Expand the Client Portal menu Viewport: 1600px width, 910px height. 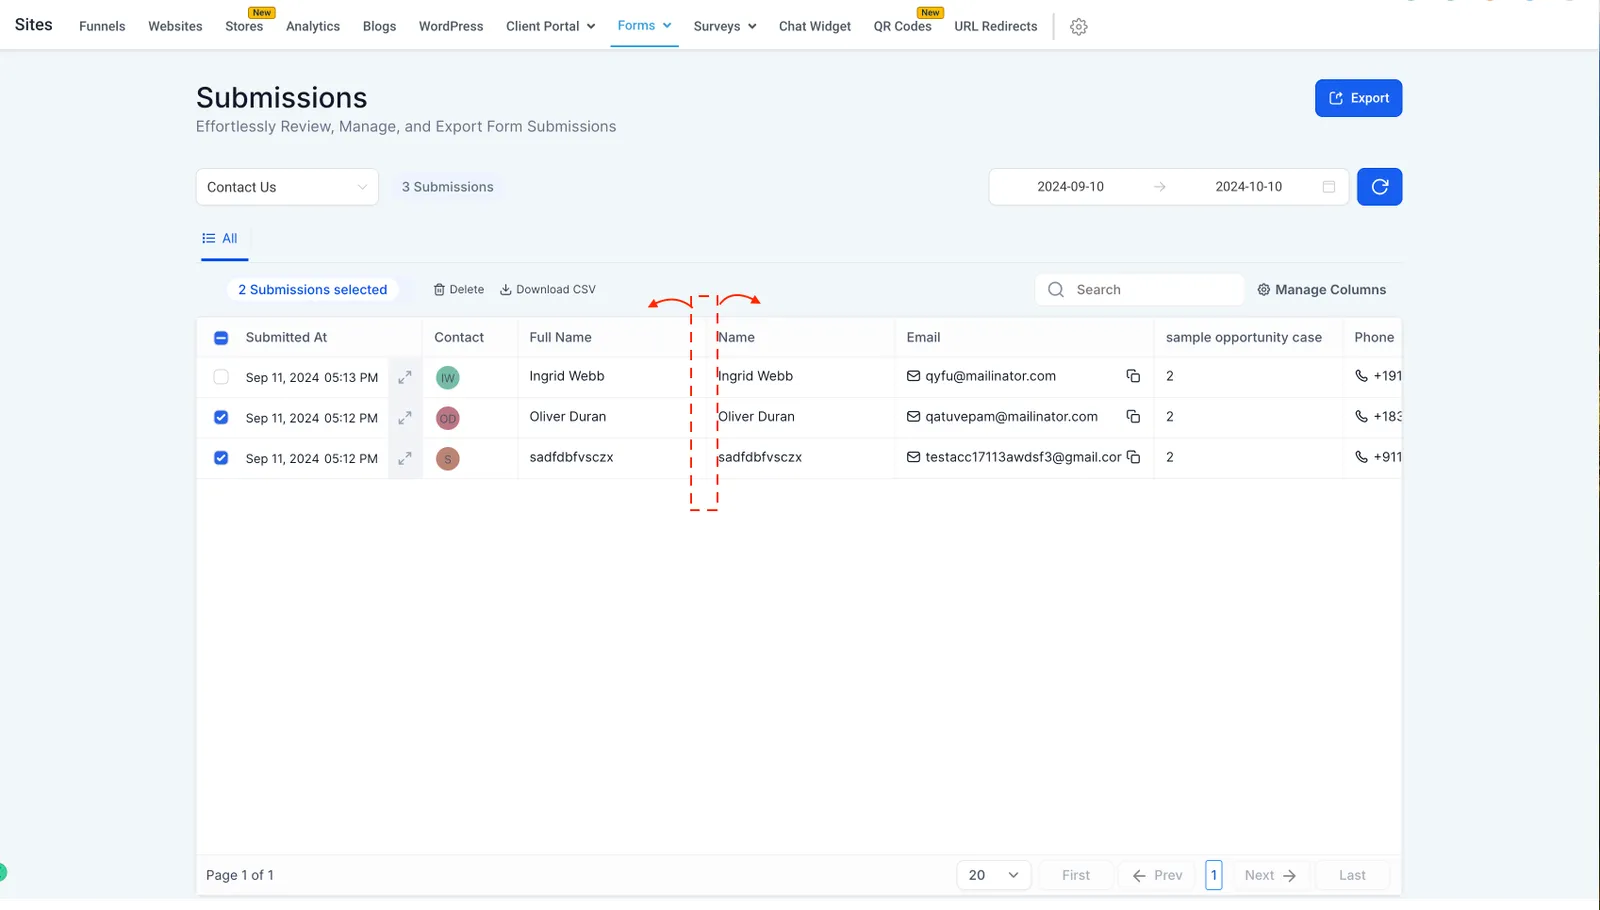(x=550, y=26)
